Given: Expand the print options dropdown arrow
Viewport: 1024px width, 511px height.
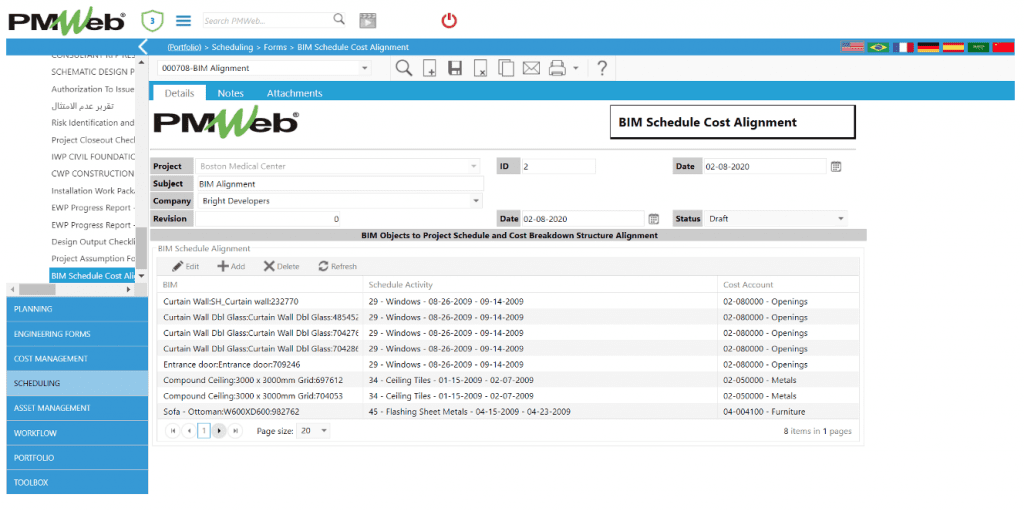Looking at the screenshot, I should (575, 68).
